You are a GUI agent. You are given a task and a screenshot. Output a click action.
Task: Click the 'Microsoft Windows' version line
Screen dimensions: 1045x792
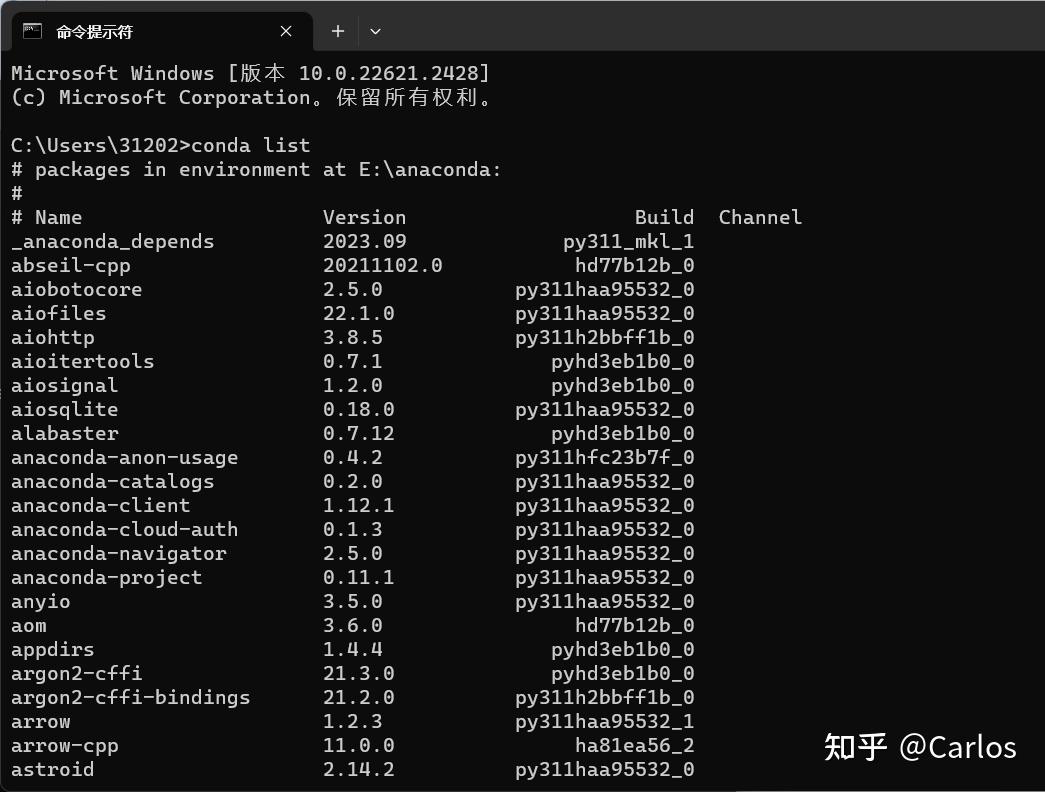click(250, 73)
